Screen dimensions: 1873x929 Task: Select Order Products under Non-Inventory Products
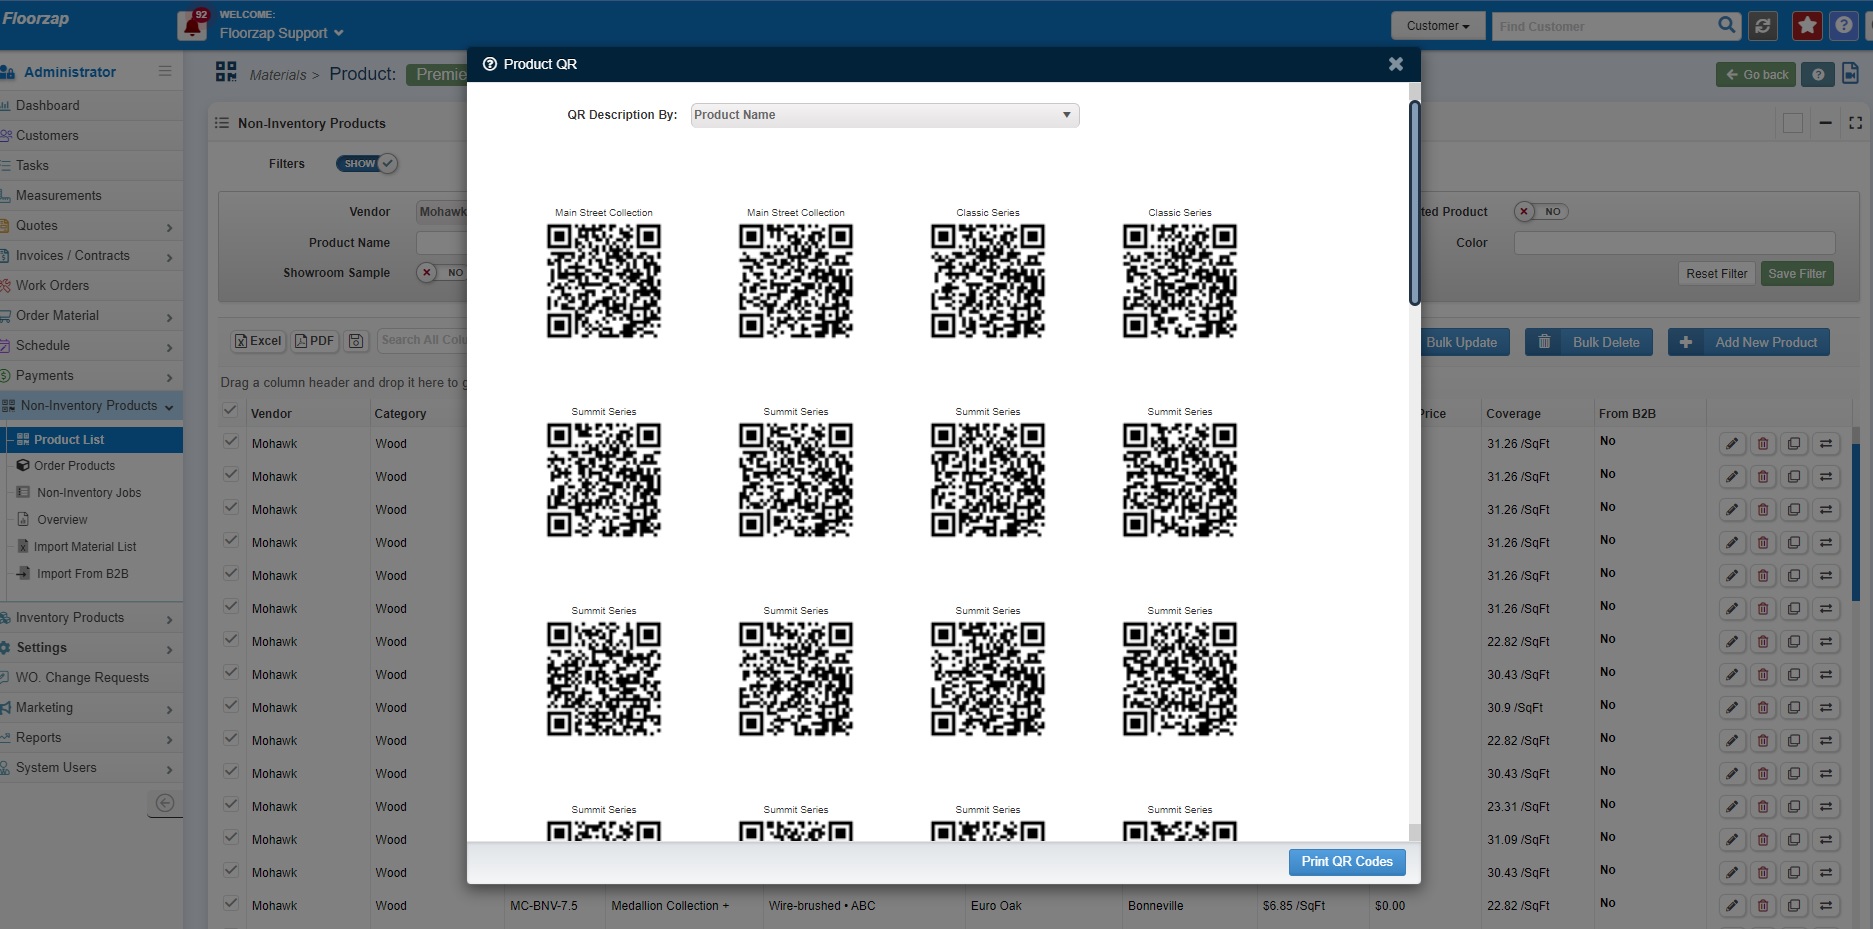coord(74,466)
